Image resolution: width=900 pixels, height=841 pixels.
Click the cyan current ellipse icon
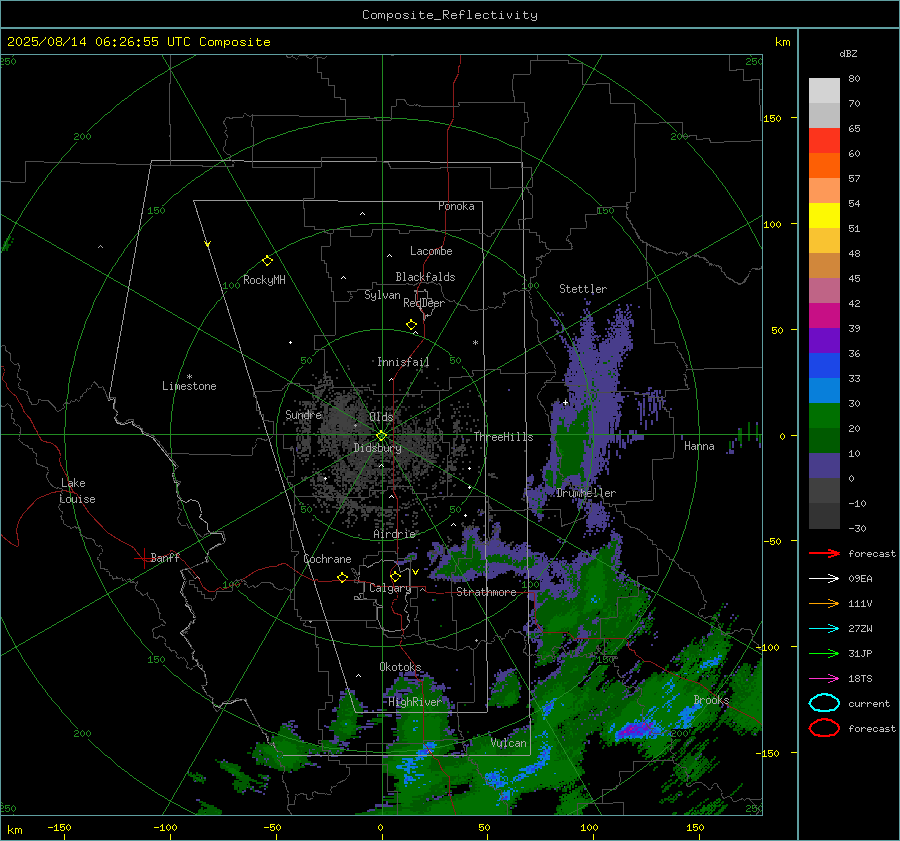click(824, 703)
